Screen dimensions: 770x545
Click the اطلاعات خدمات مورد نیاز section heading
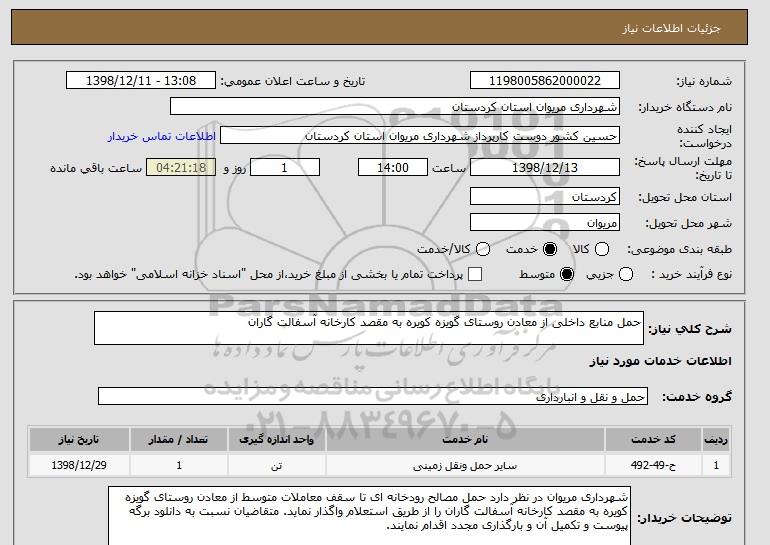(660, 361)
